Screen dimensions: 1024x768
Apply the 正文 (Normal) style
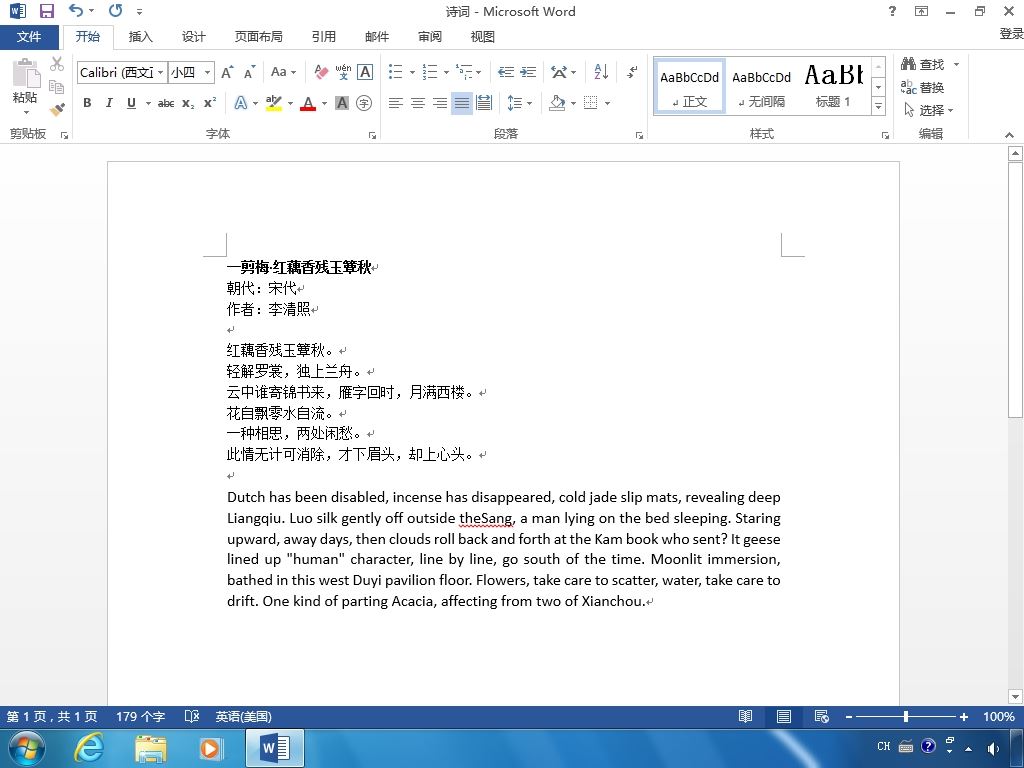coord(690,87)
